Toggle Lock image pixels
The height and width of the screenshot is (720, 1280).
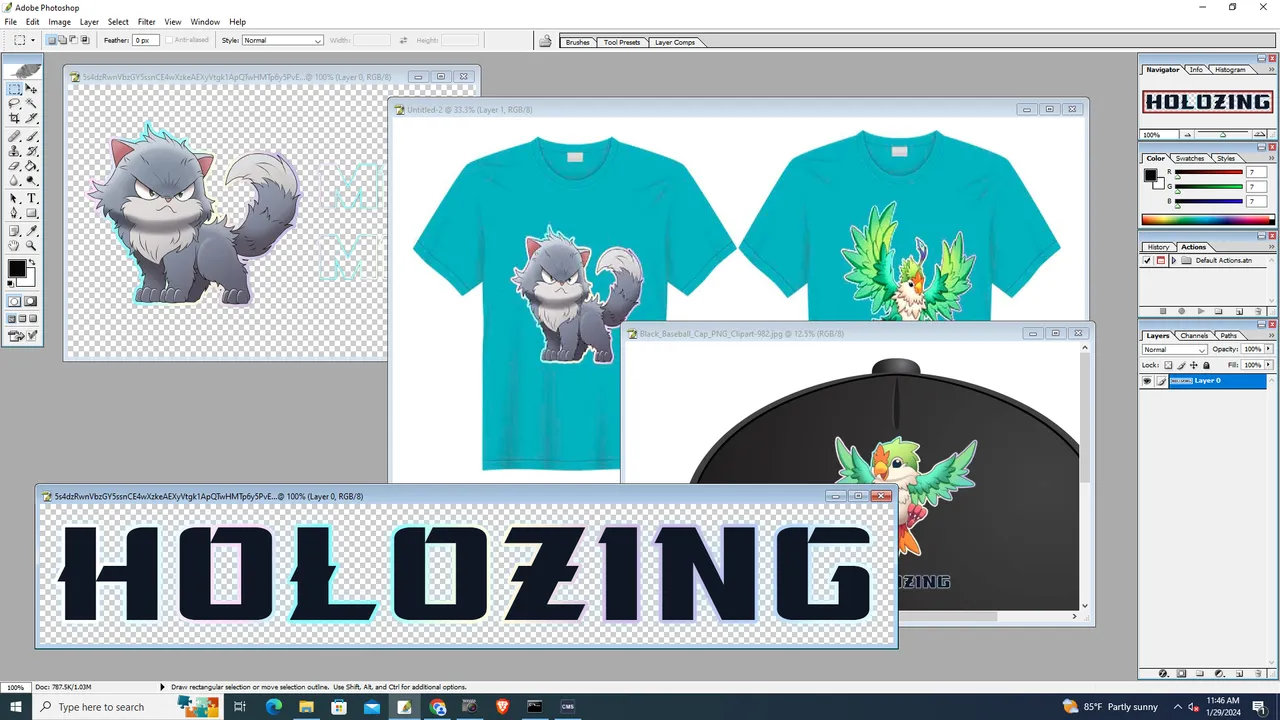tap(1181, 365)
